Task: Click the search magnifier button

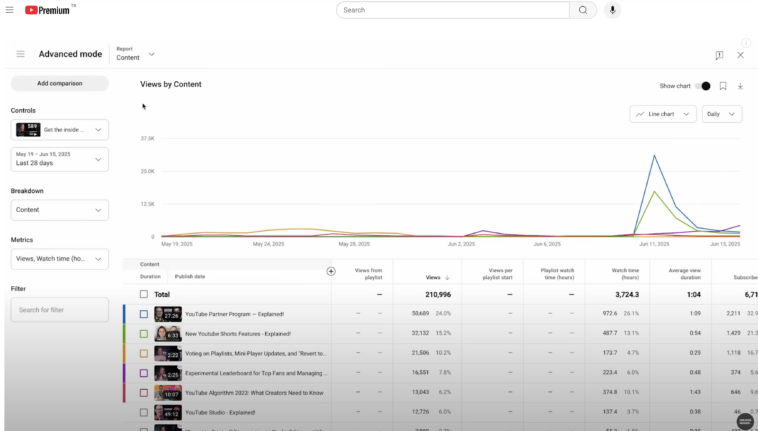Action: (x=583, y=10)
